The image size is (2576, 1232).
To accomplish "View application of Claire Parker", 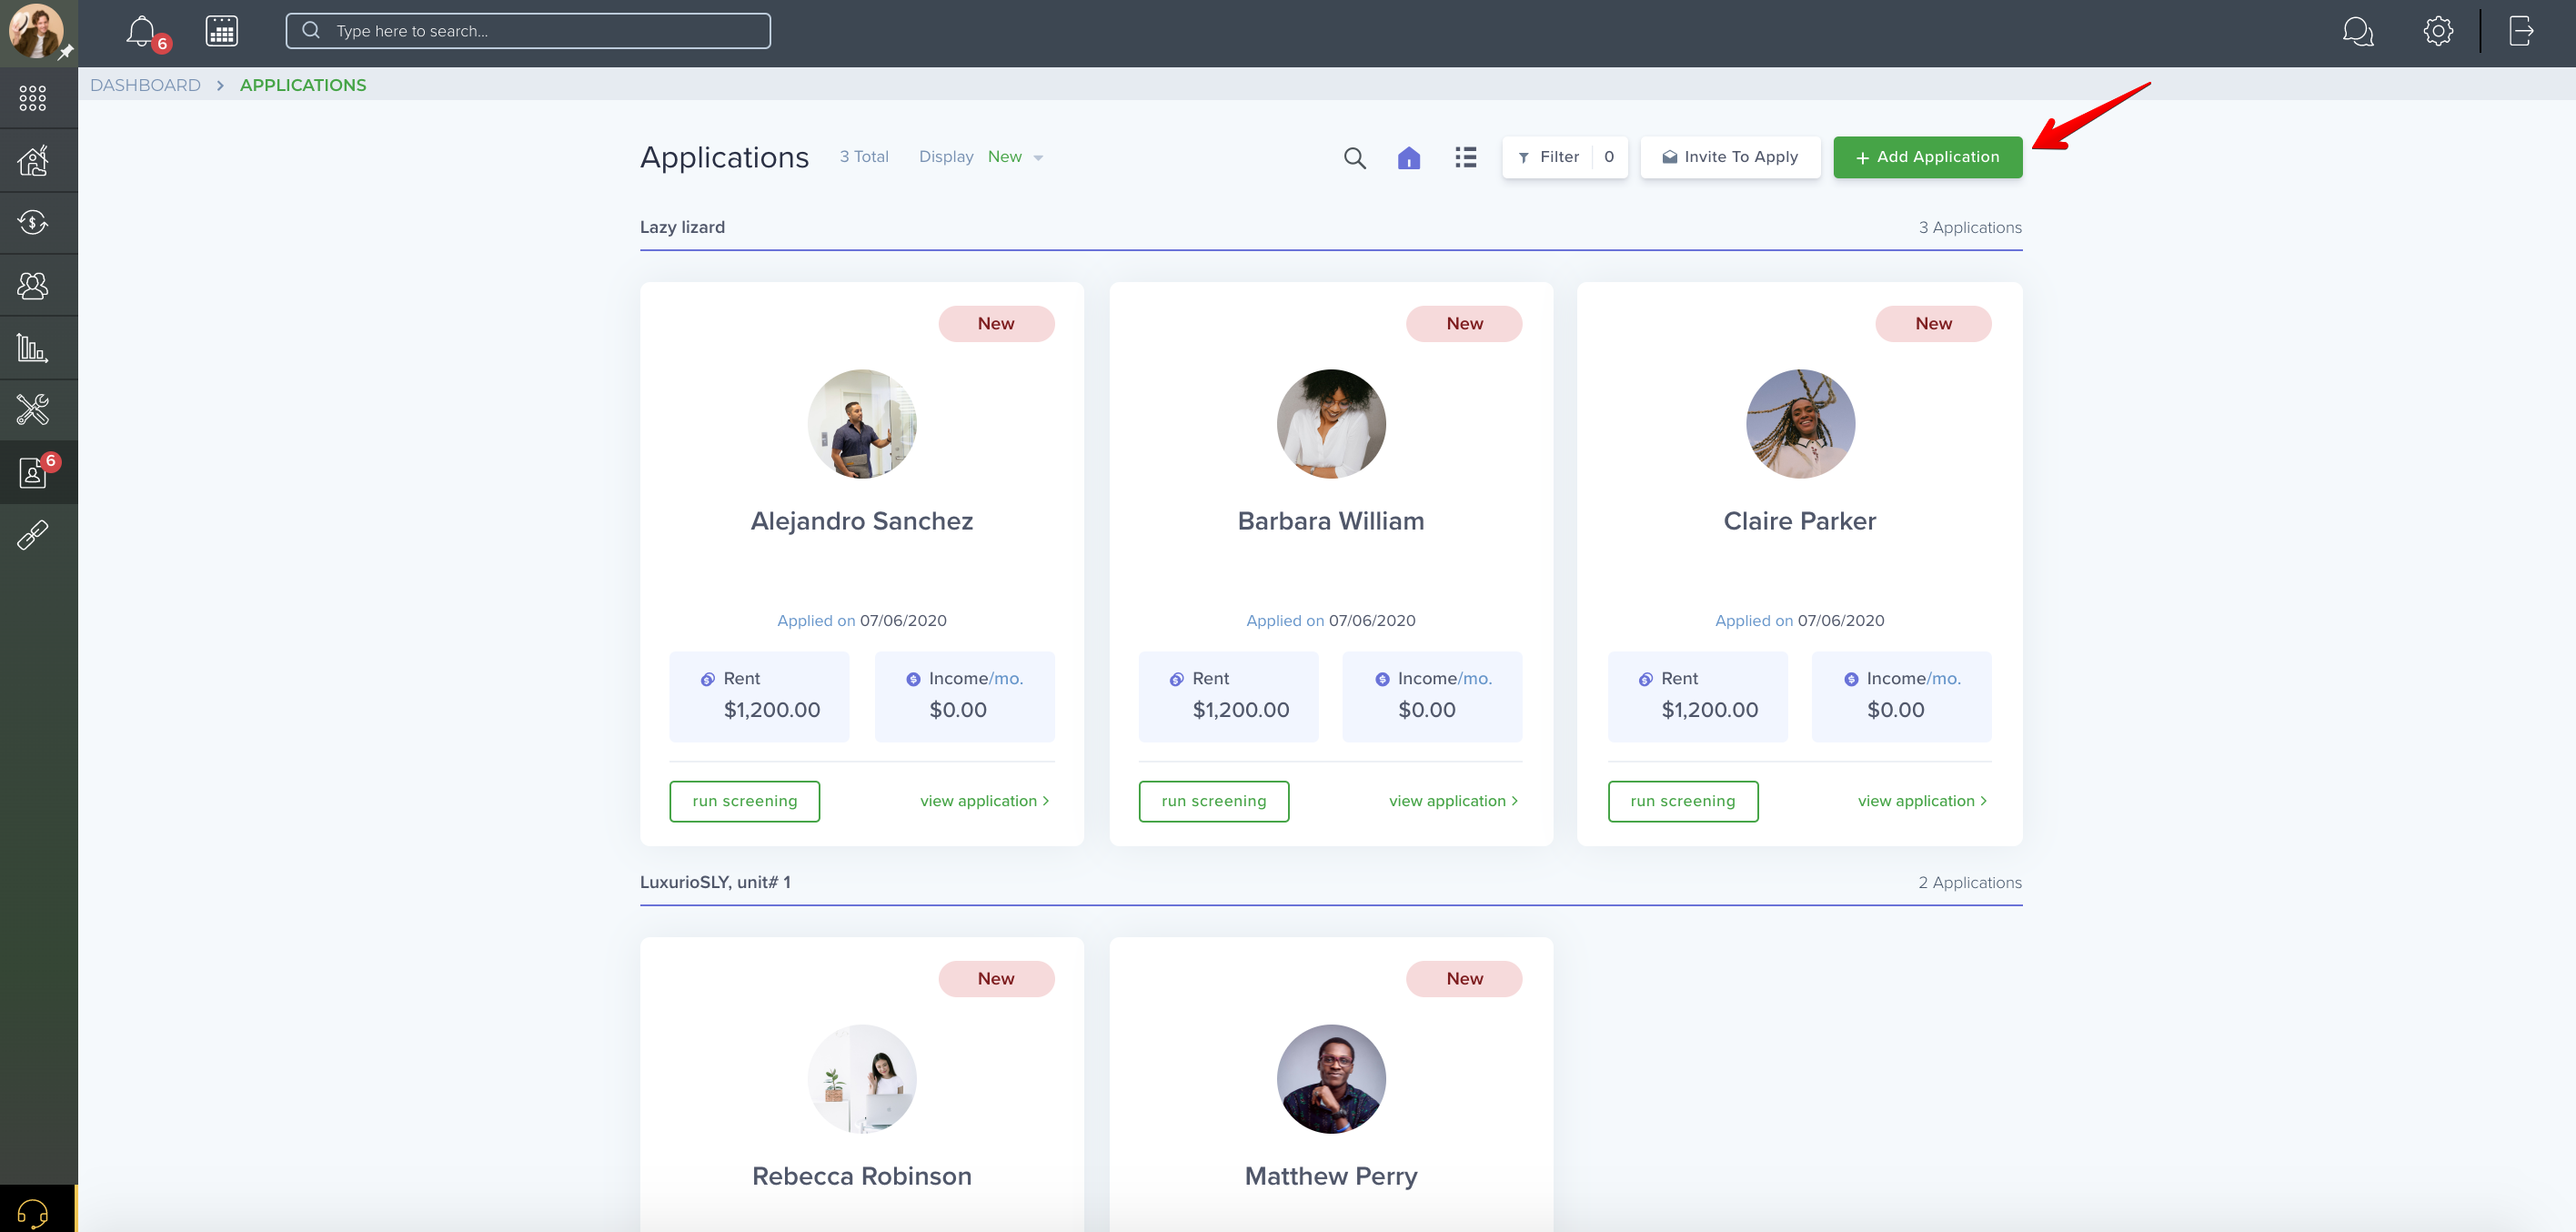I will 1923,801.
